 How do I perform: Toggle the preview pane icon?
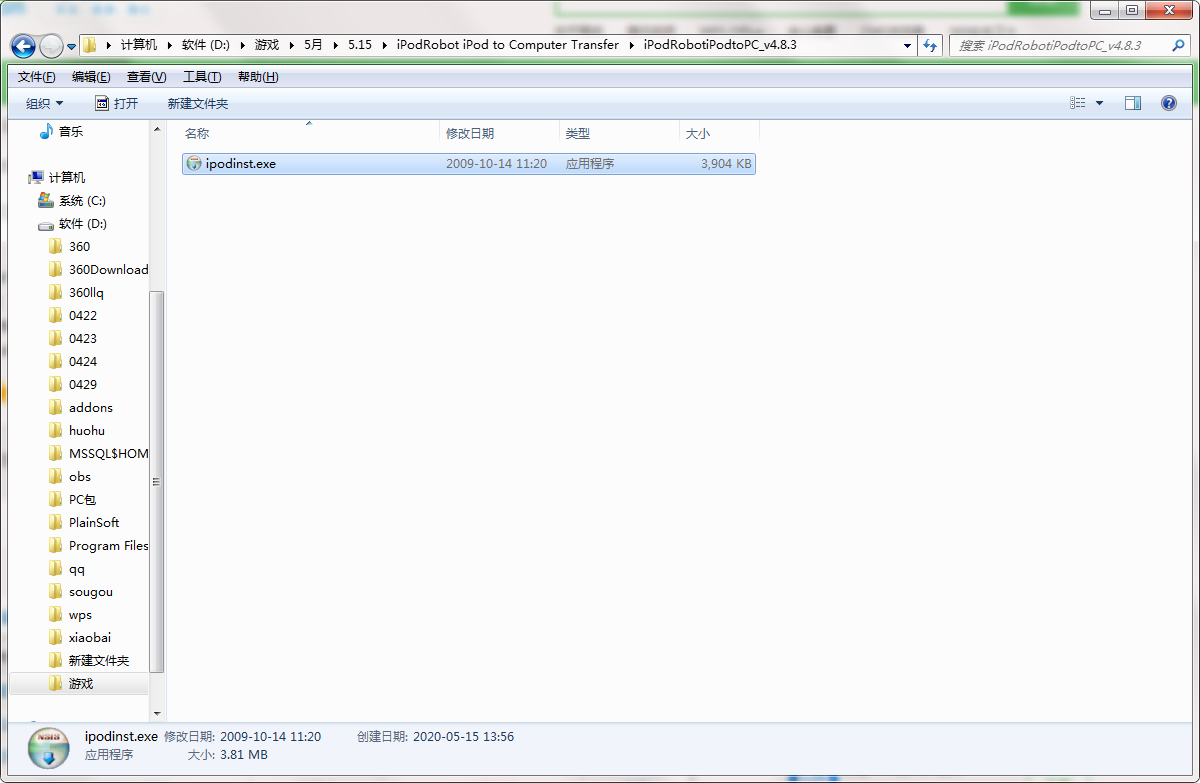pyautogui.click(x=1133, y=103)
